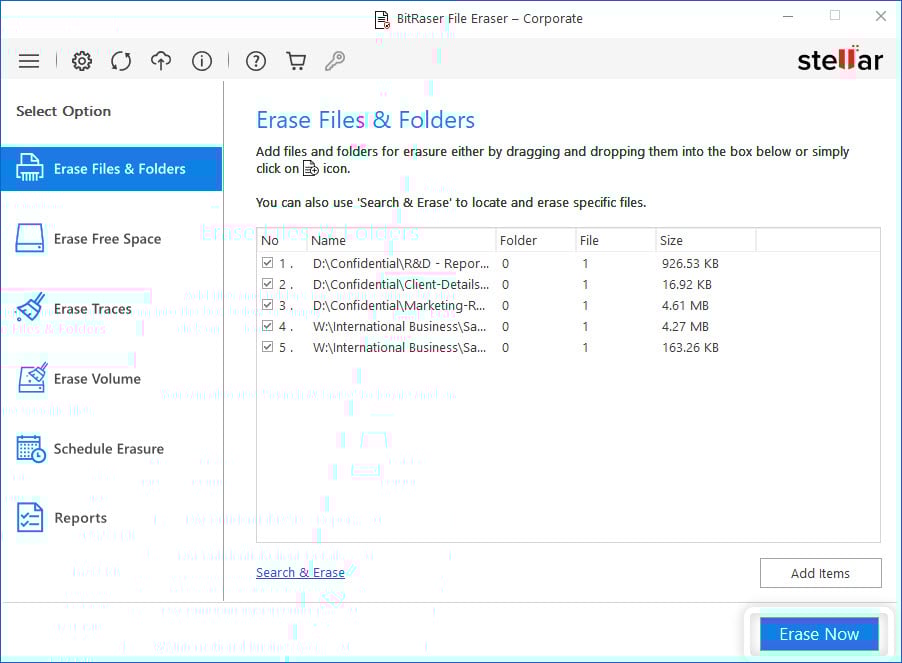Image resolution: width=902 pixels, height=663 pixels.
Task: Click the key activation icon
Action: [335, 61]
